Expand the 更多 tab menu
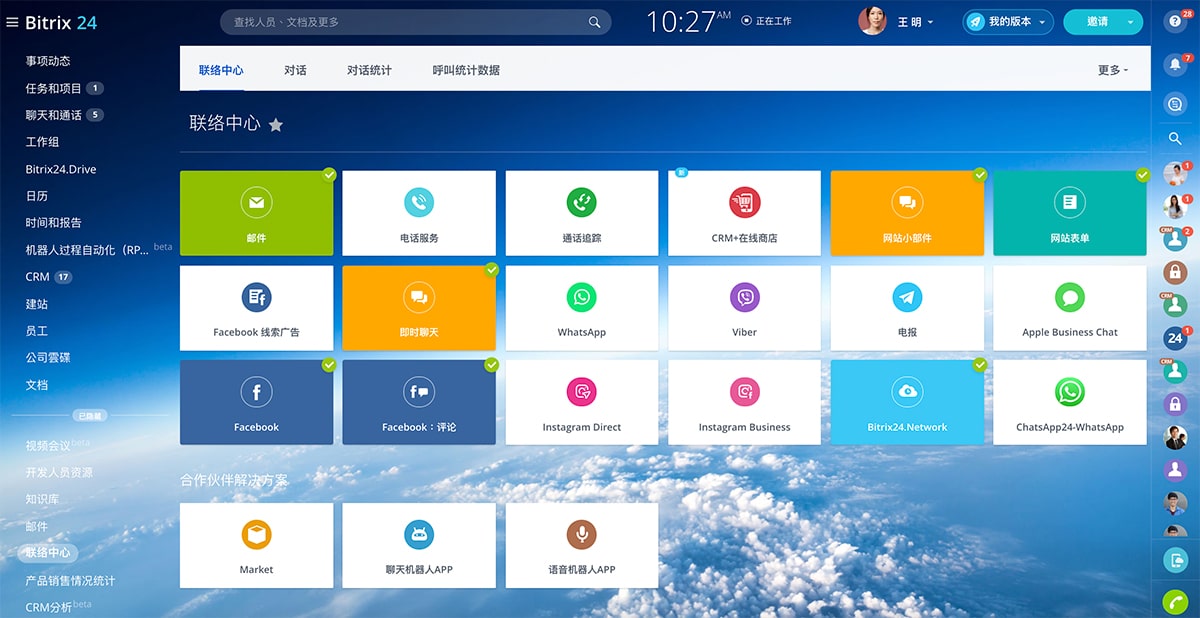 (1112, 70)
